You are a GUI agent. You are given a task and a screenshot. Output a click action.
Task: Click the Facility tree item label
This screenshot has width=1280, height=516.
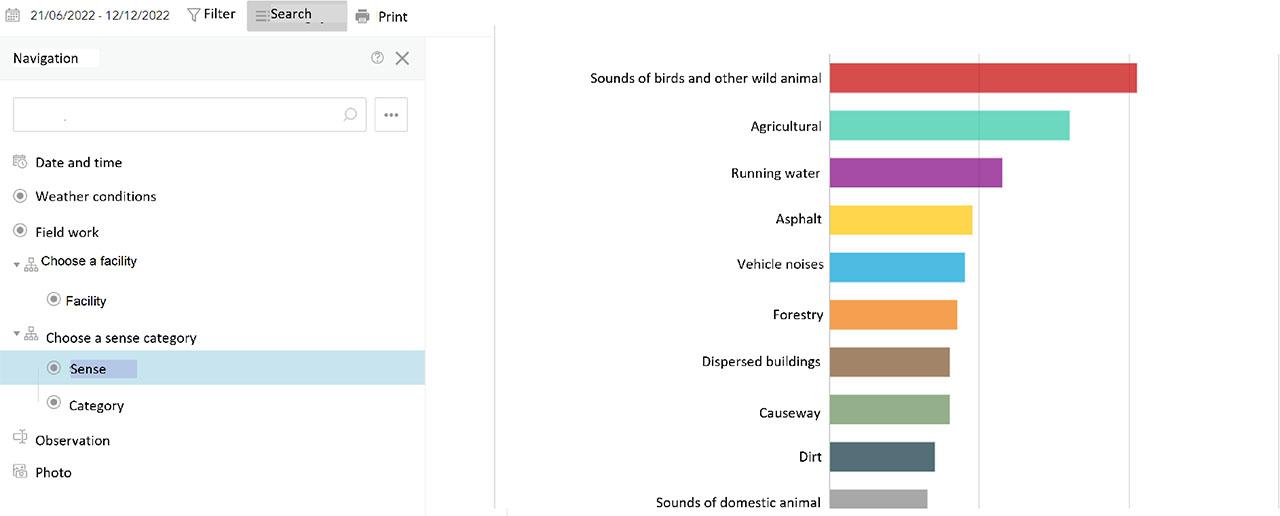point(86,301)
